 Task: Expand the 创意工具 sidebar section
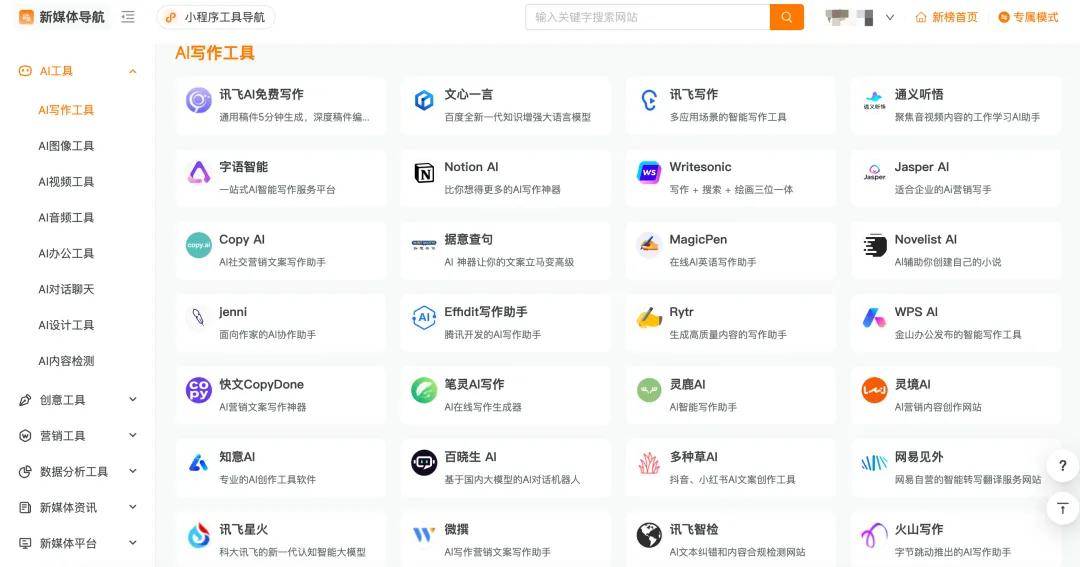coord(133,399)
